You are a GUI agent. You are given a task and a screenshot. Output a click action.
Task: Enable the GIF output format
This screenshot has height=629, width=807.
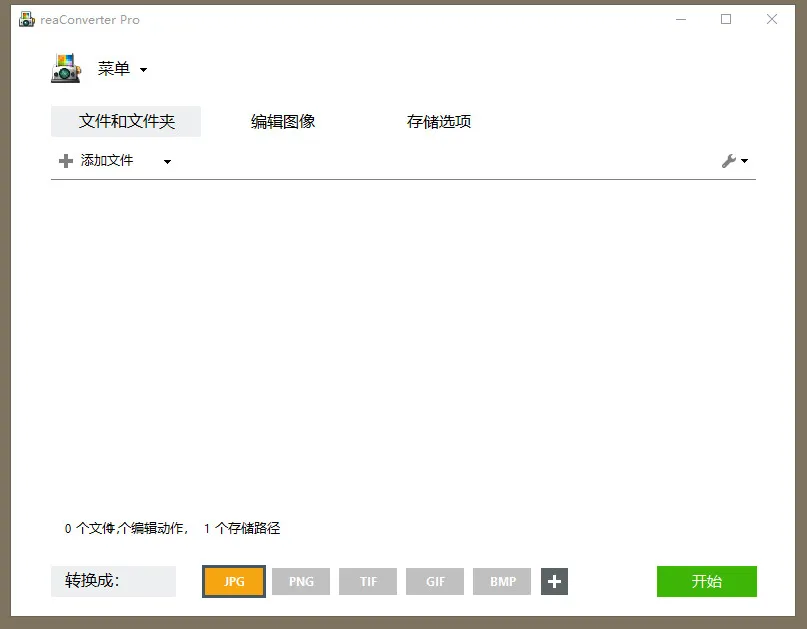pyautogui.click(x=434, y=581)
